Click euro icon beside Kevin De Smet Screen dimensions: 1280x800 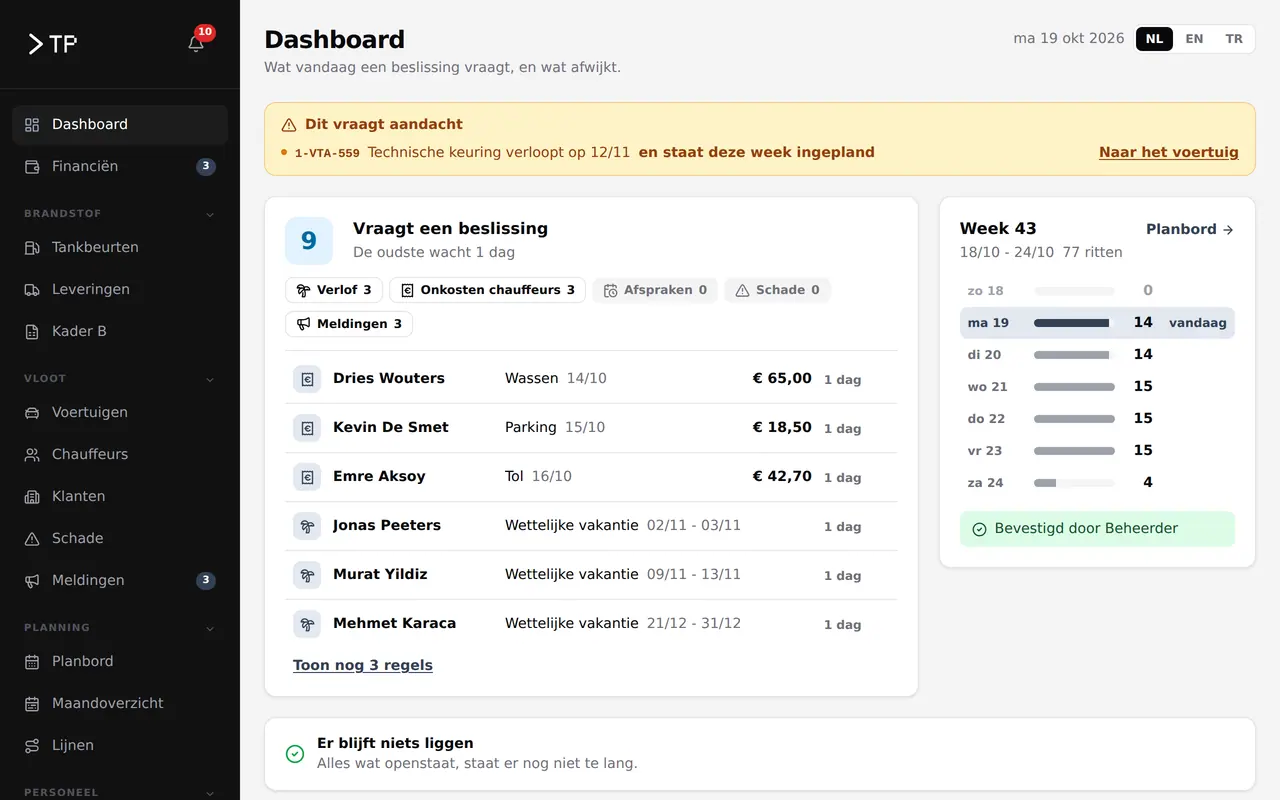click(x=307, y=428)
